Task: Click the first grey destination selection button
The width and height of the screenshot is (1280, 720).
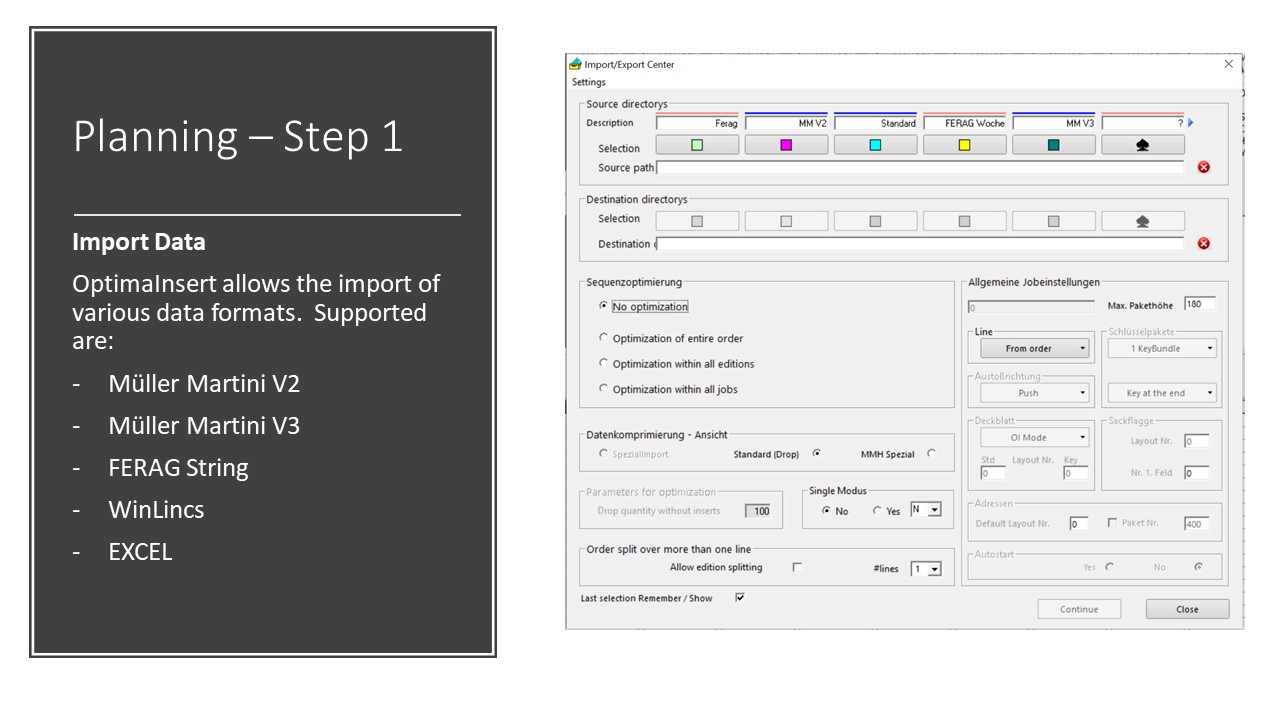Action: point(697,221)
